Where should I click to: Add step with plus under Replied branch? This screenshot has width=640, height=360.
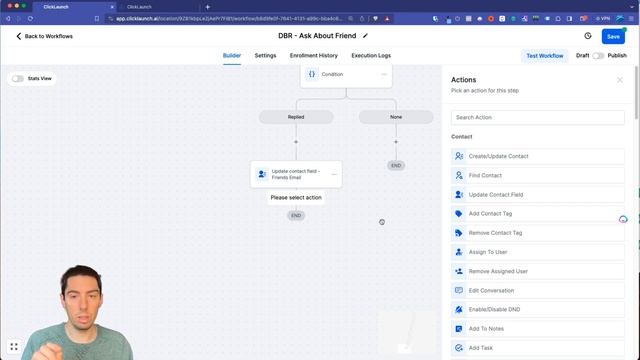click(296, 142)
